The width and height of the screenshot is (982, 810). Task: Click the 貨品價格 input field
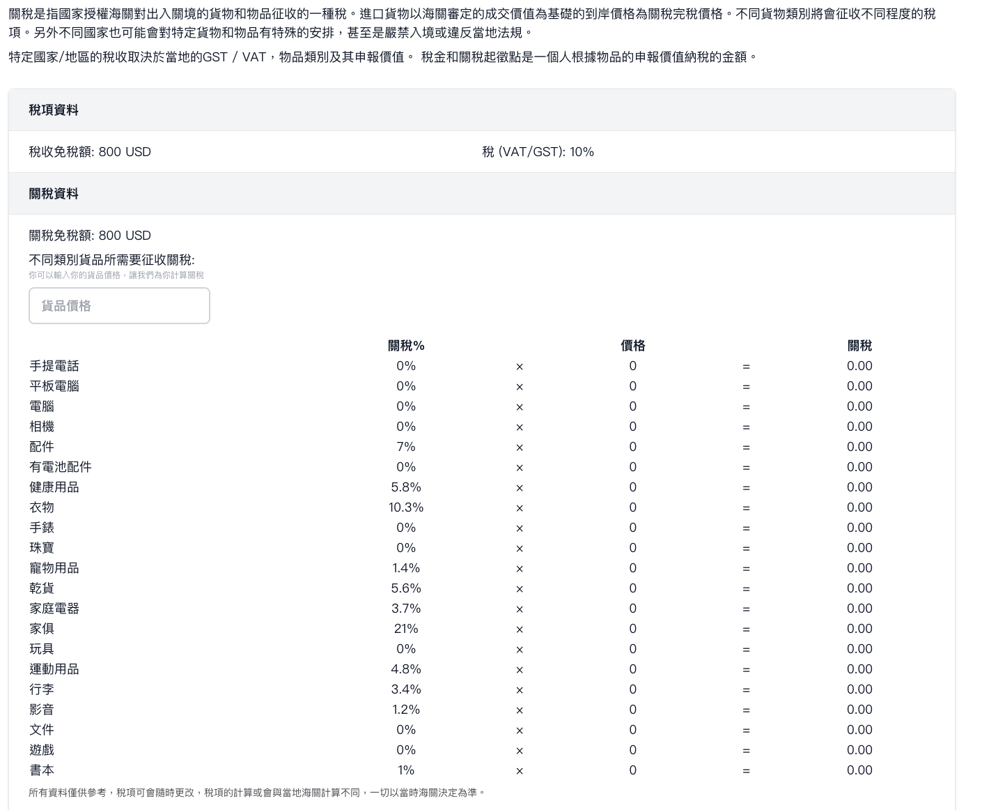[x=119, y=306]
